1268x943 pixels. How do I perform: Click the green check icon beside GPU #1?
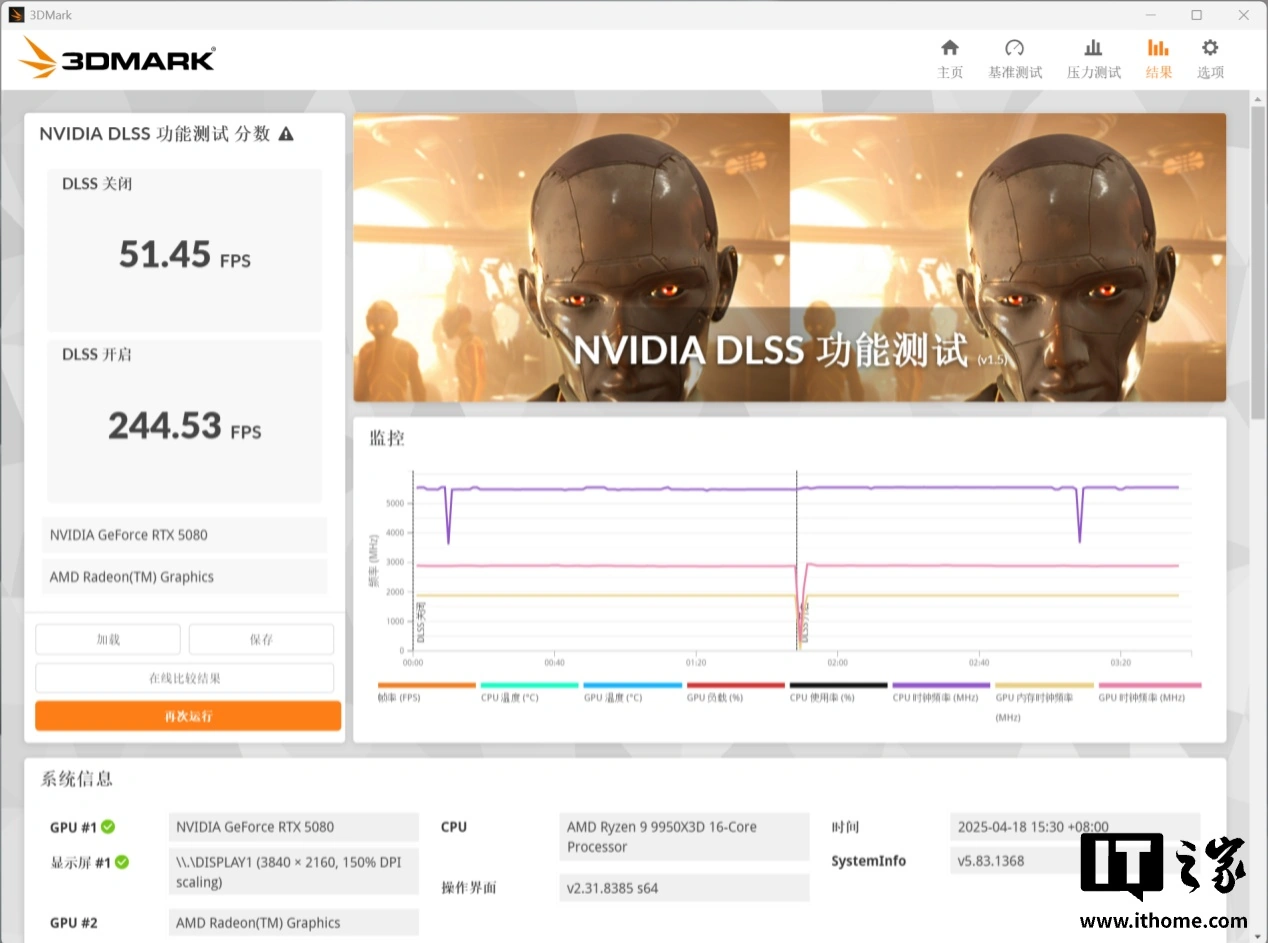tap(108, 827)
